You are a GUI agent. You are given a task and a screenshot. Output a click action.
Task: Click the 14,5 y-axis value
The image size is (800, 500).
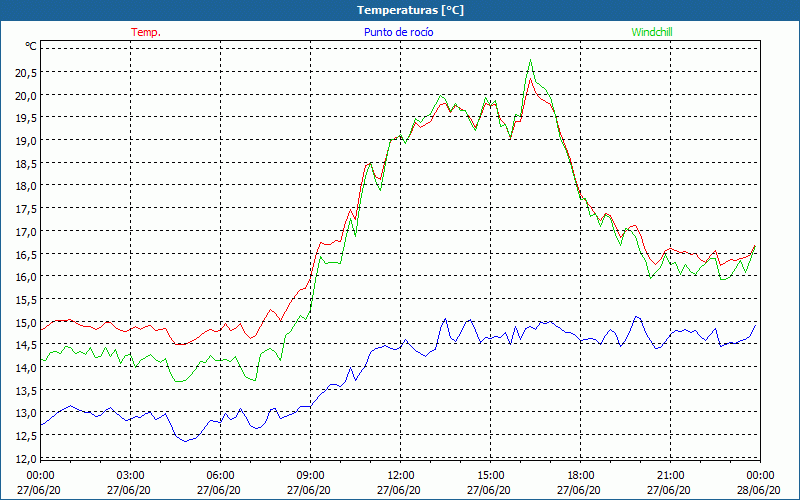(26, 345)
